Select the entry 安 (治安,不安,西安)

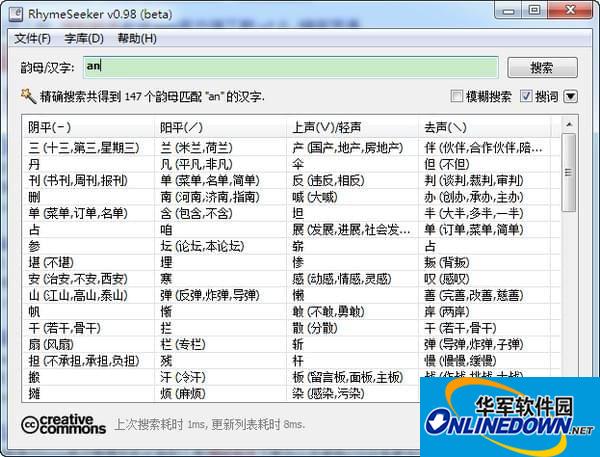tap(78, 279)
